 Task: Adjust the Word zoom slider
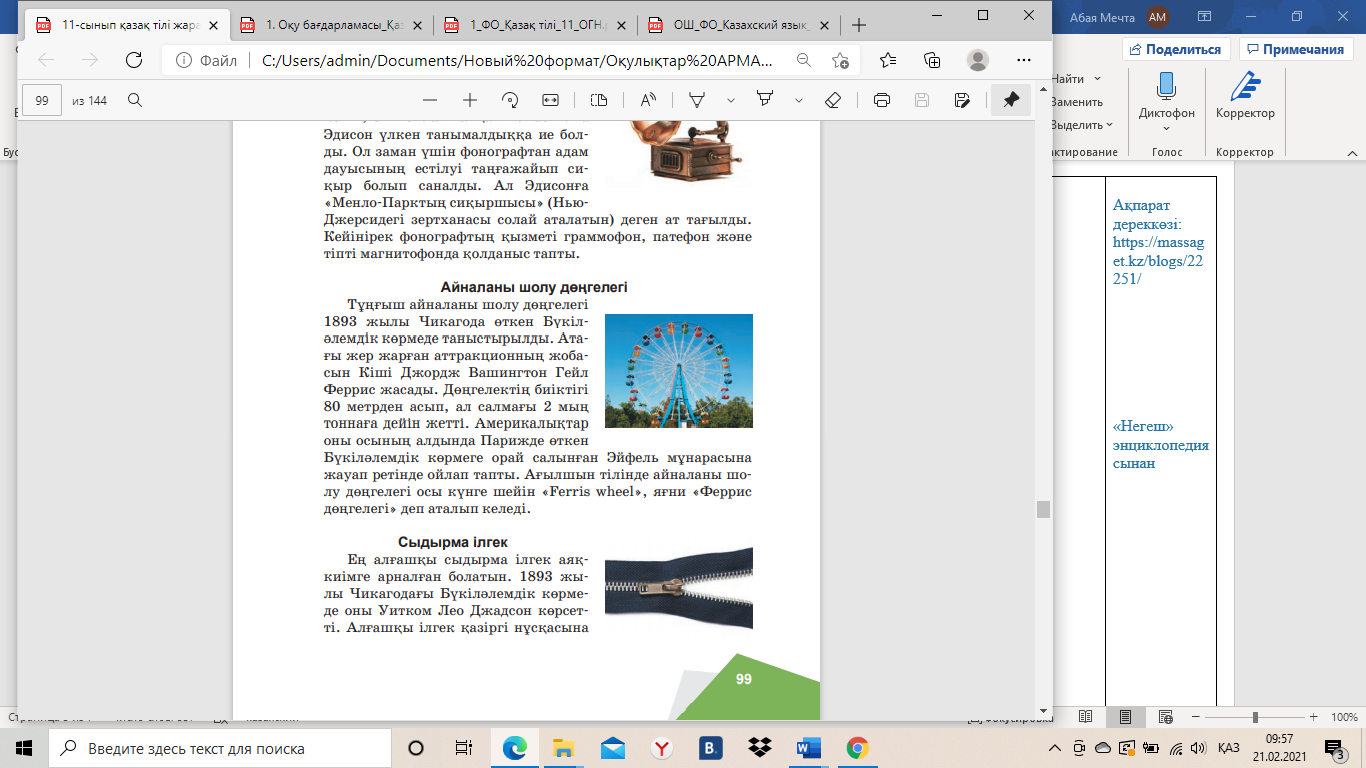[x=1255, y=717]
